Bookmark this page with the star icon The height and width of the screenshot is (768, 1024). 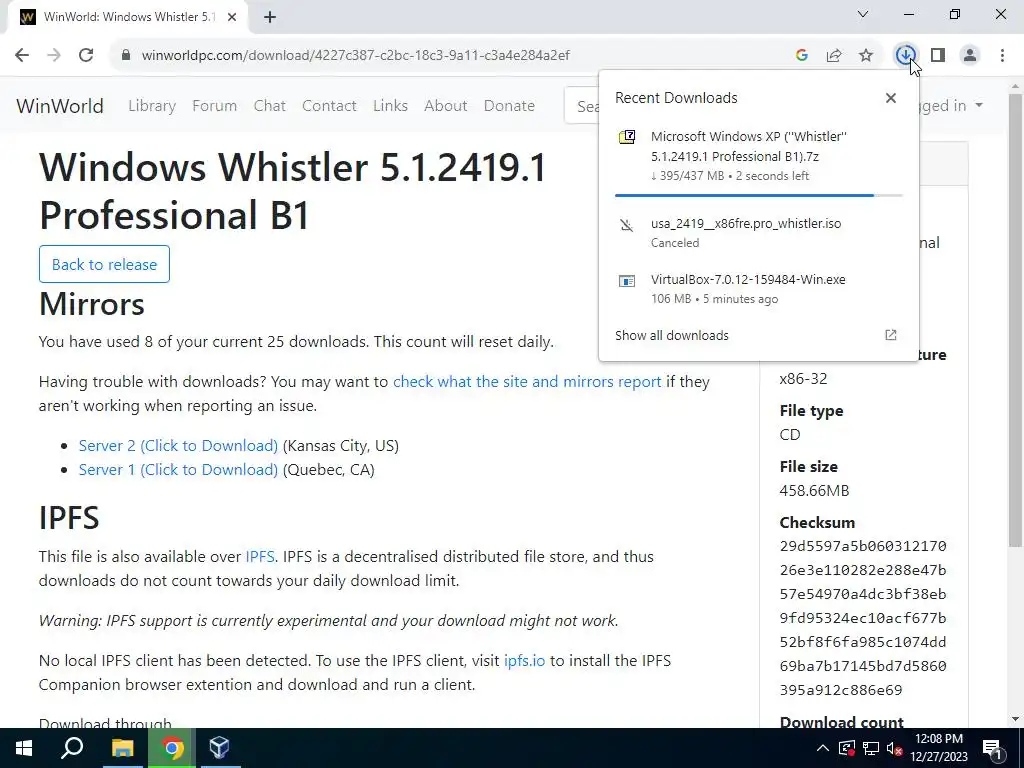pyautogui.click(x=866, y=55)
